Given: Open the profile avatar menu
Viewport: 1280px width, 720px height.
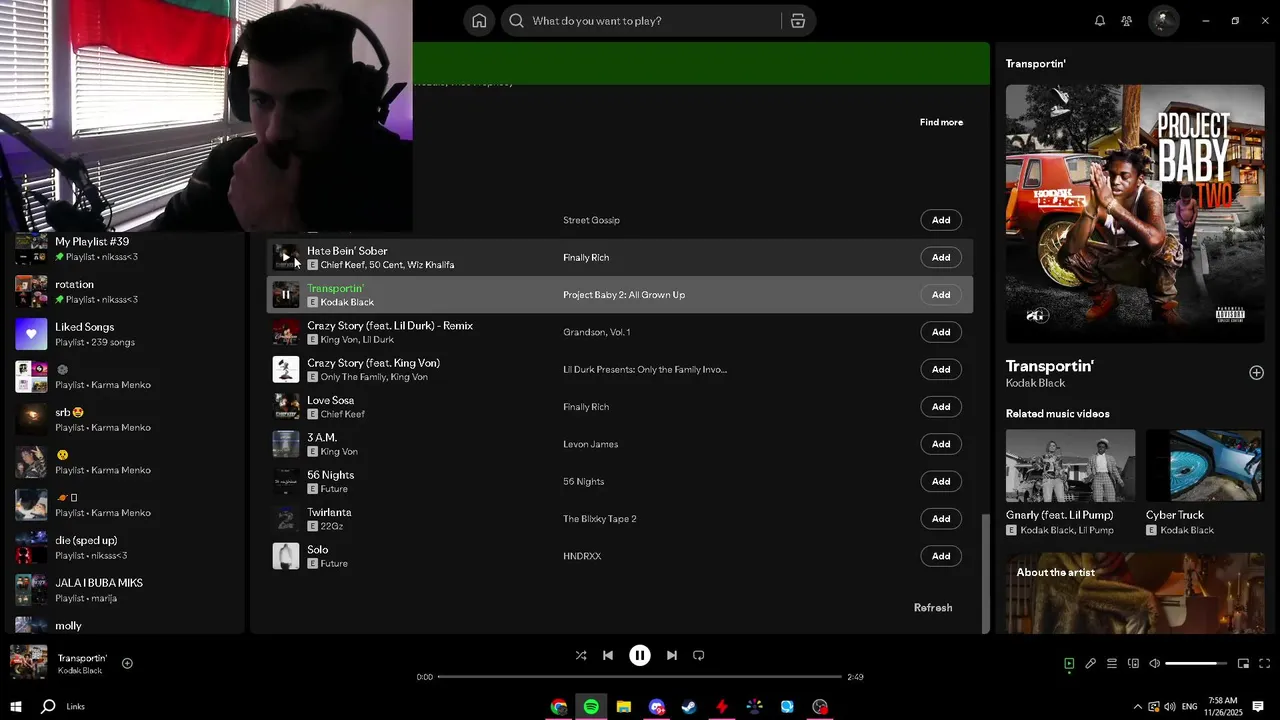Looking at the screenshot, I should pos(1163,21).
